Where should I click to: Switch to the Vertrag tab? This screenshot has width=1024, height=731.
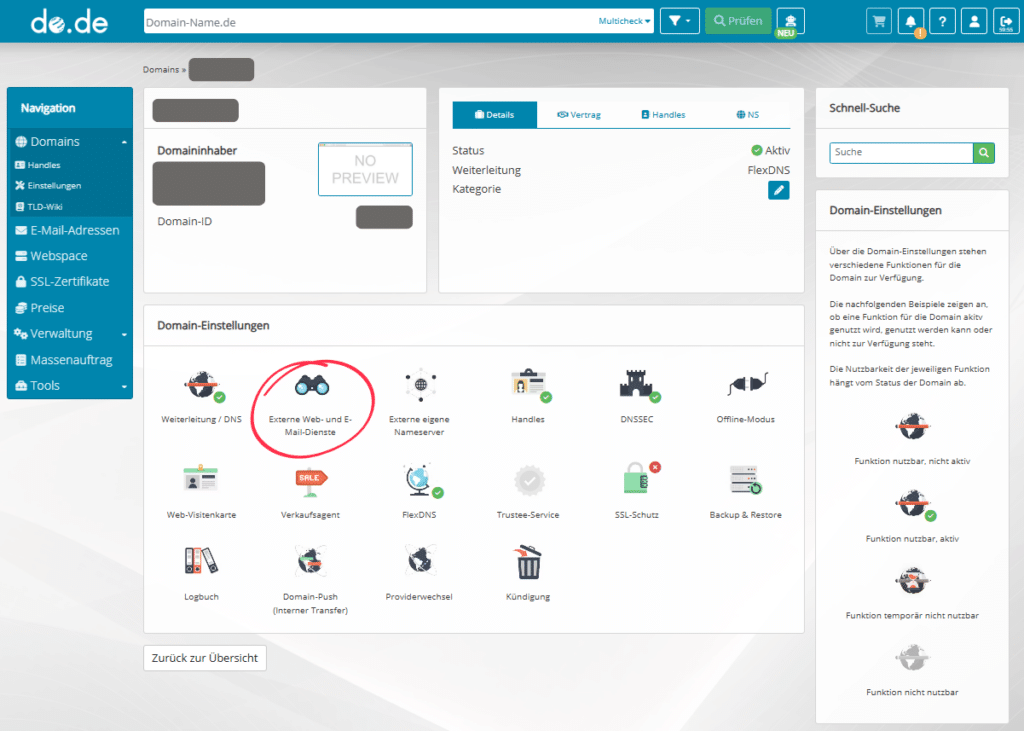coord(579,115)
